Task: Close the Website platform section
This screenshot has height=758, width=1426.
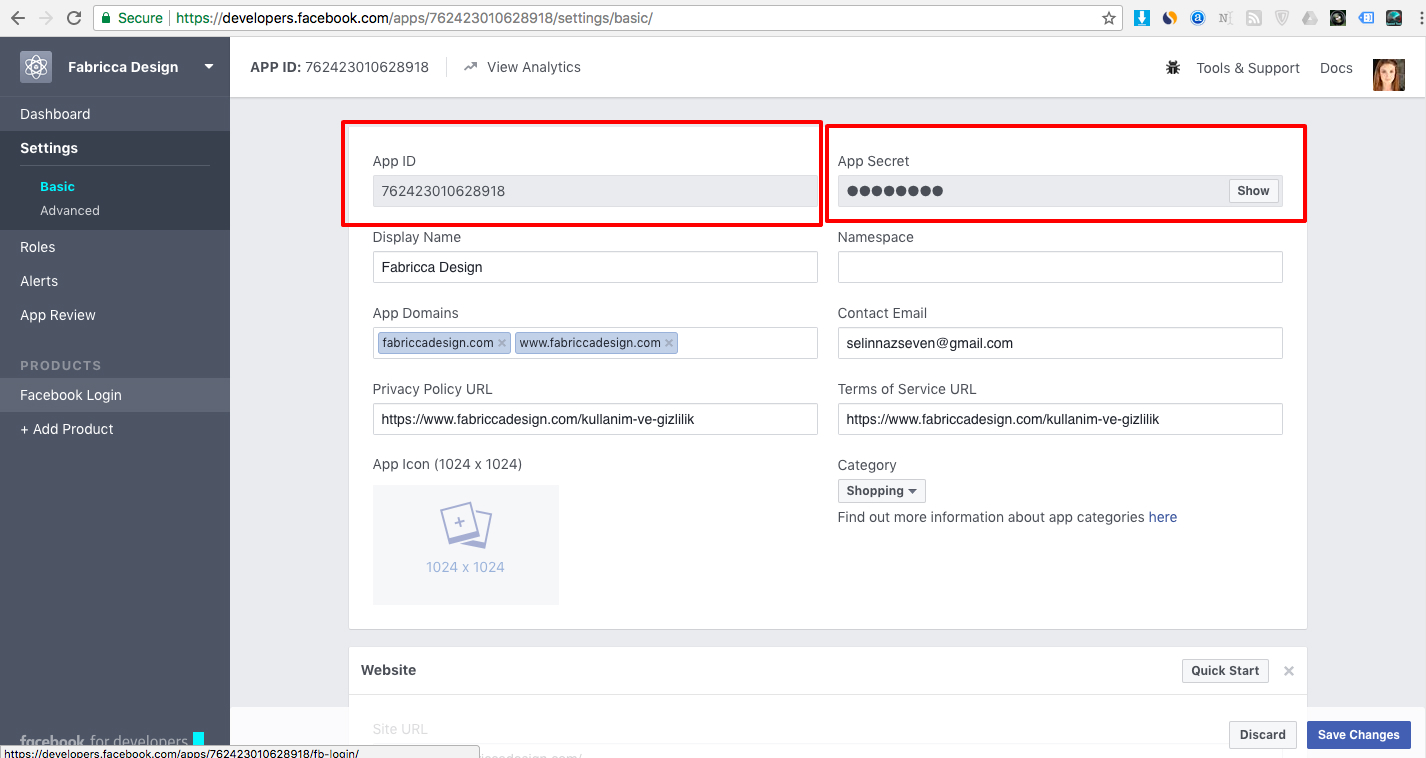Action: tap(1288, 671)
